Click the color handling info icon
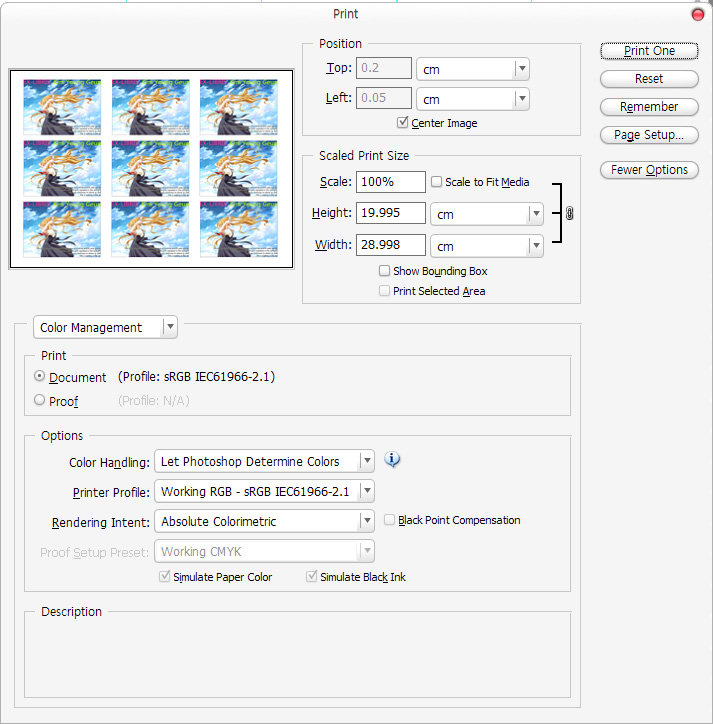 [392, 459]
